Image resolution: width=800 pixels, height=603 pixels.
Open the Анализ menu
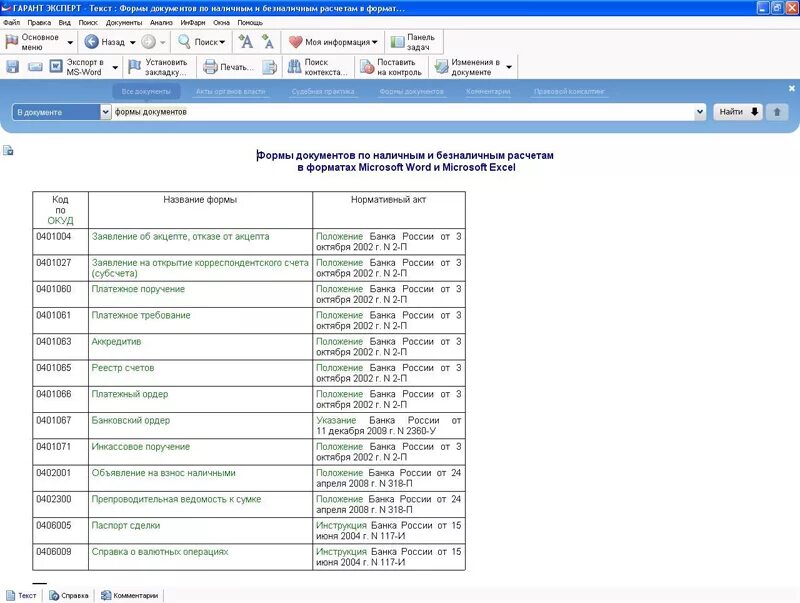click(161, 22)
